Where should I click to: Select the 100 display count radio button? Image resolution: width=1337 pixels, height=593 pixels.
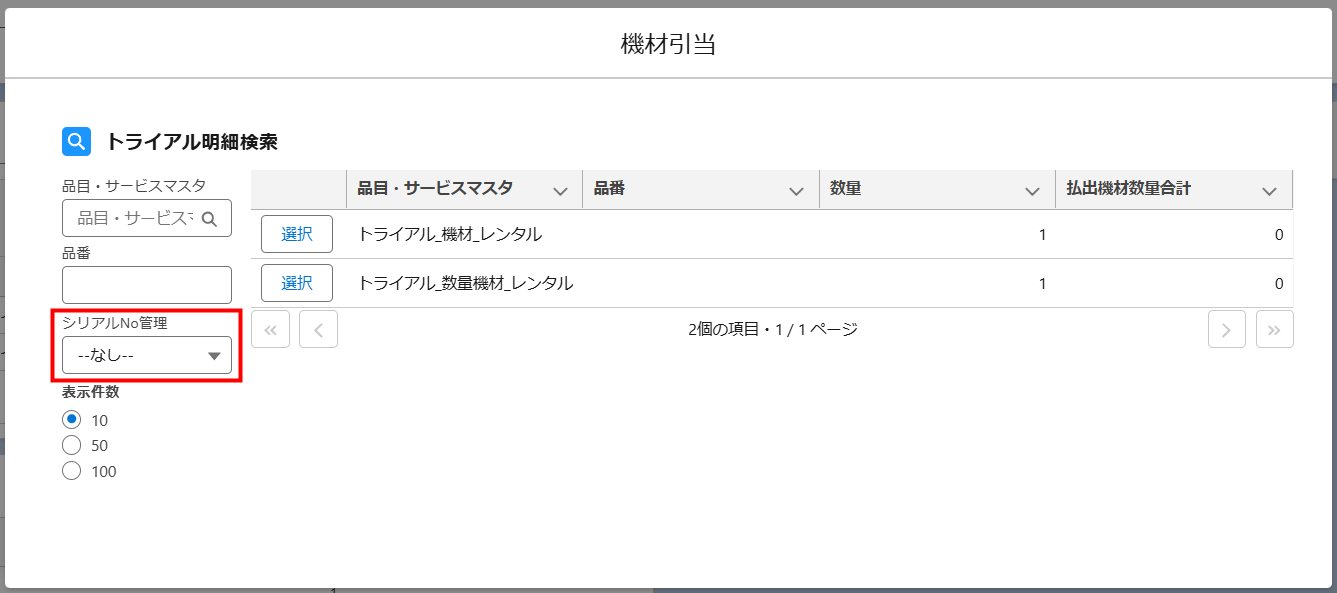pos(71,472)
